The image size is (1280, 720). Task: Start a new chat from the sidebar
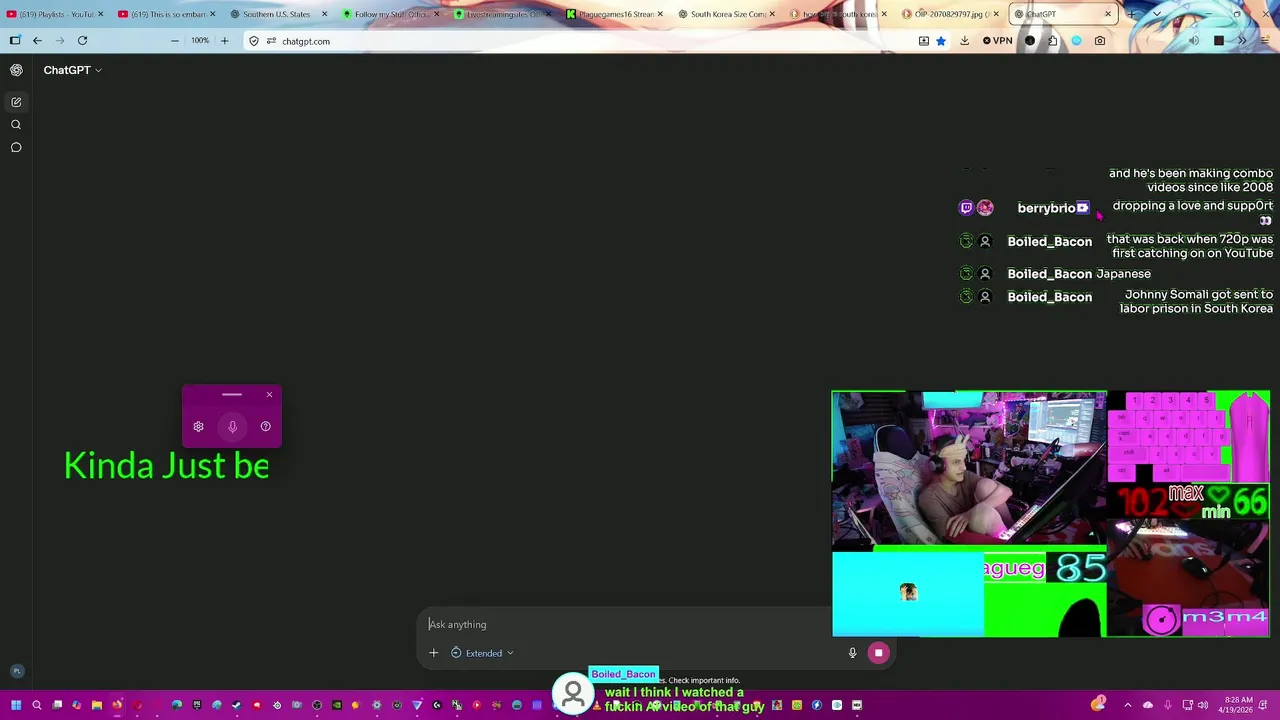click(16, 102)
